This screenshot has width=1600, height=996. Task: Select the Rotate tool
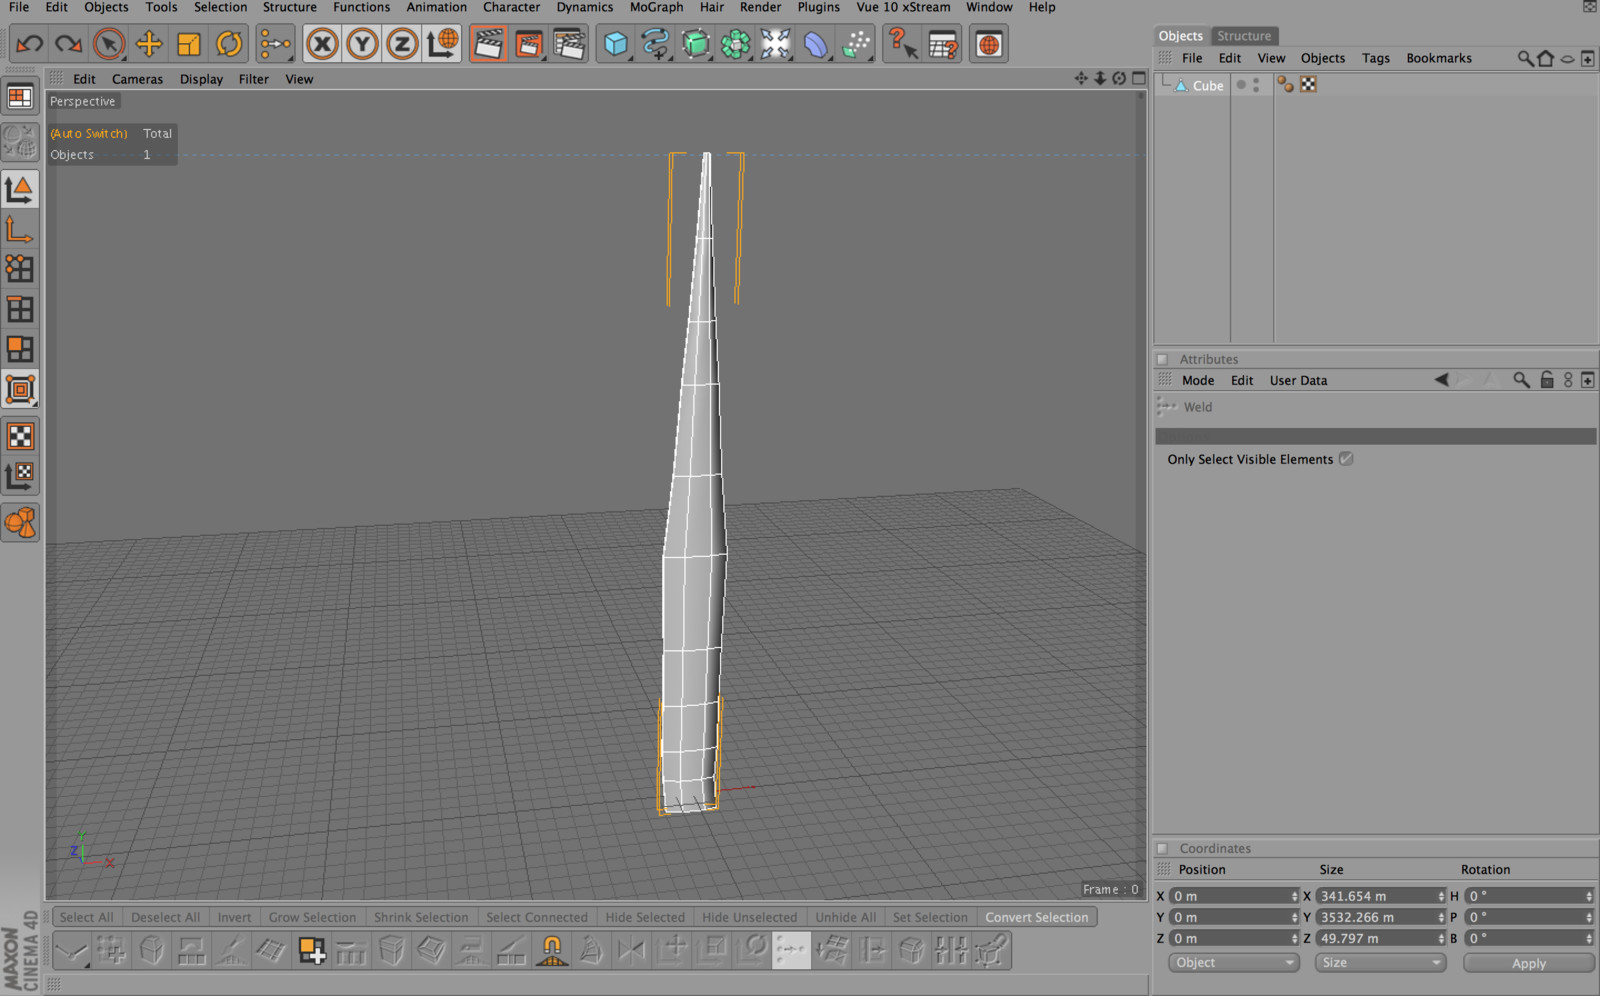[x=229, y=44]
